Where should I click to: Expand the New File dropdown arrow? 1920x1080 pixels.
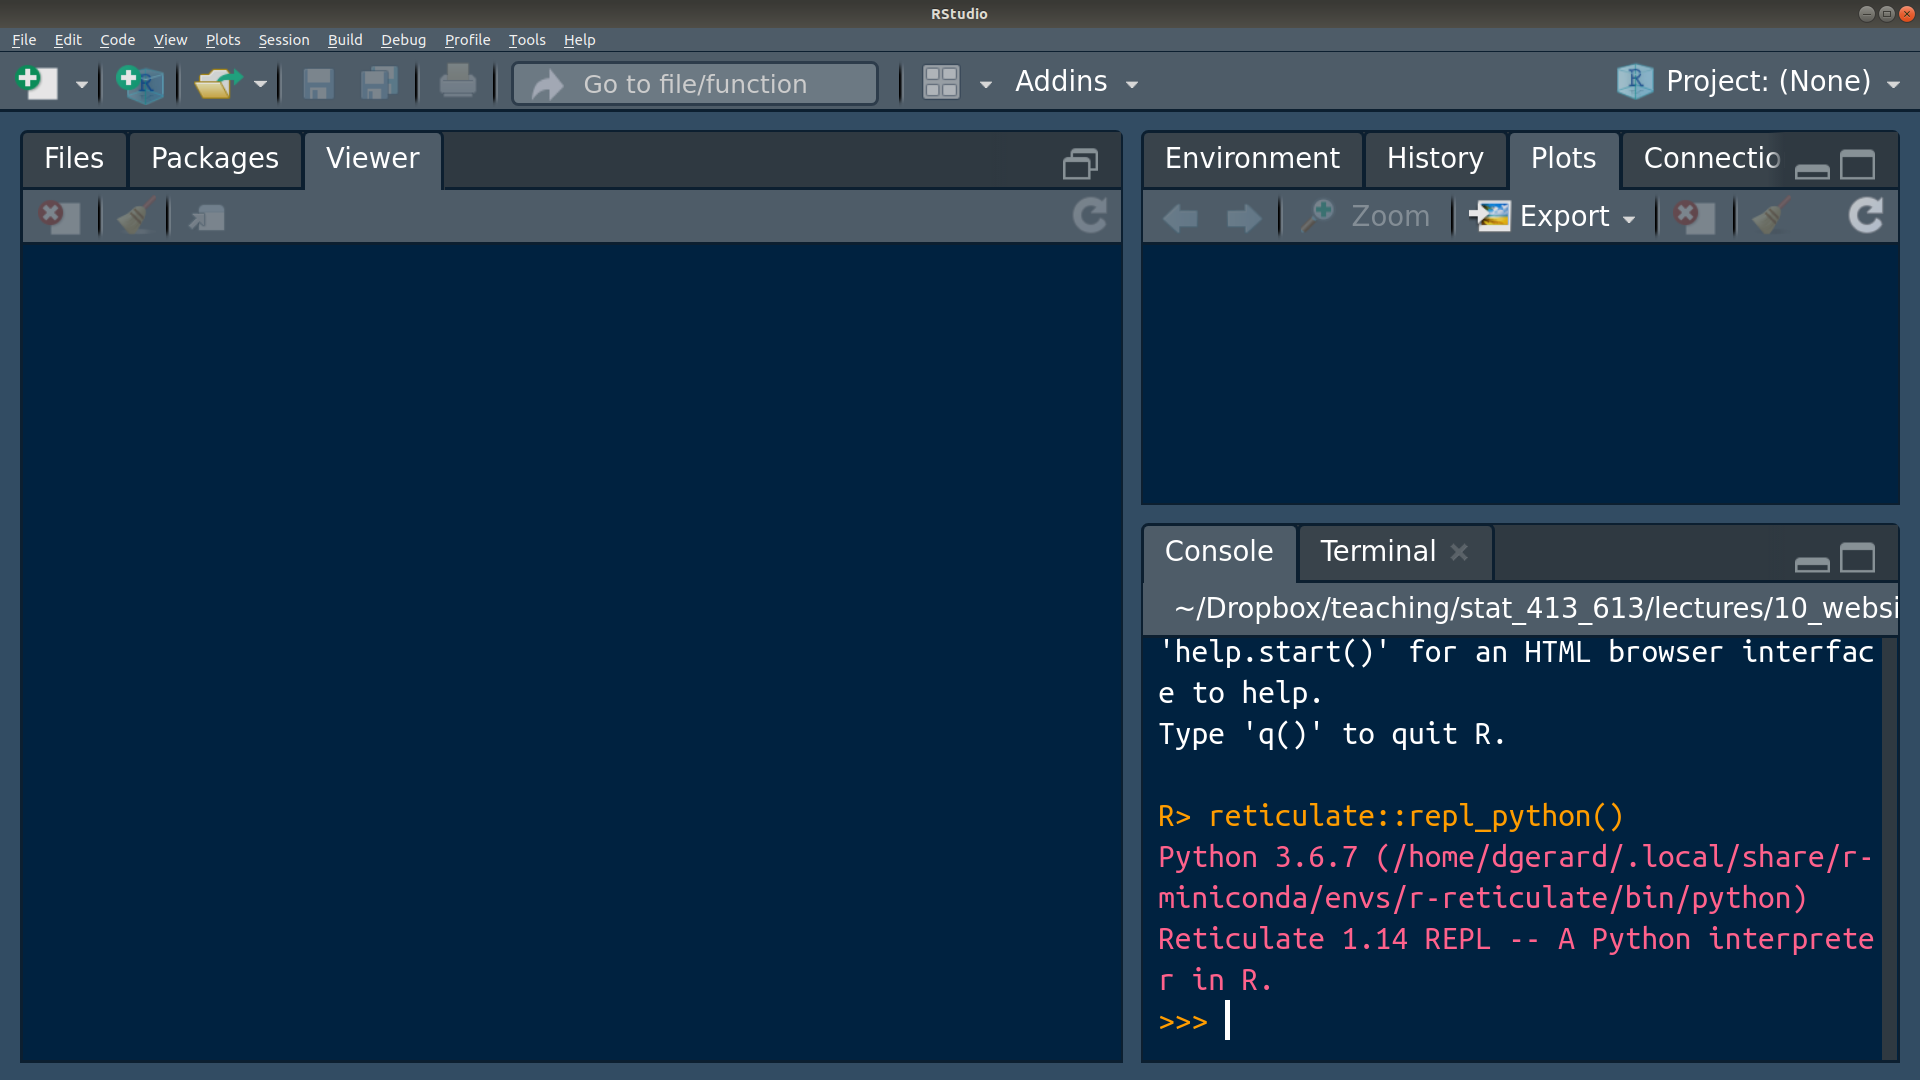(x=82, y=85)
